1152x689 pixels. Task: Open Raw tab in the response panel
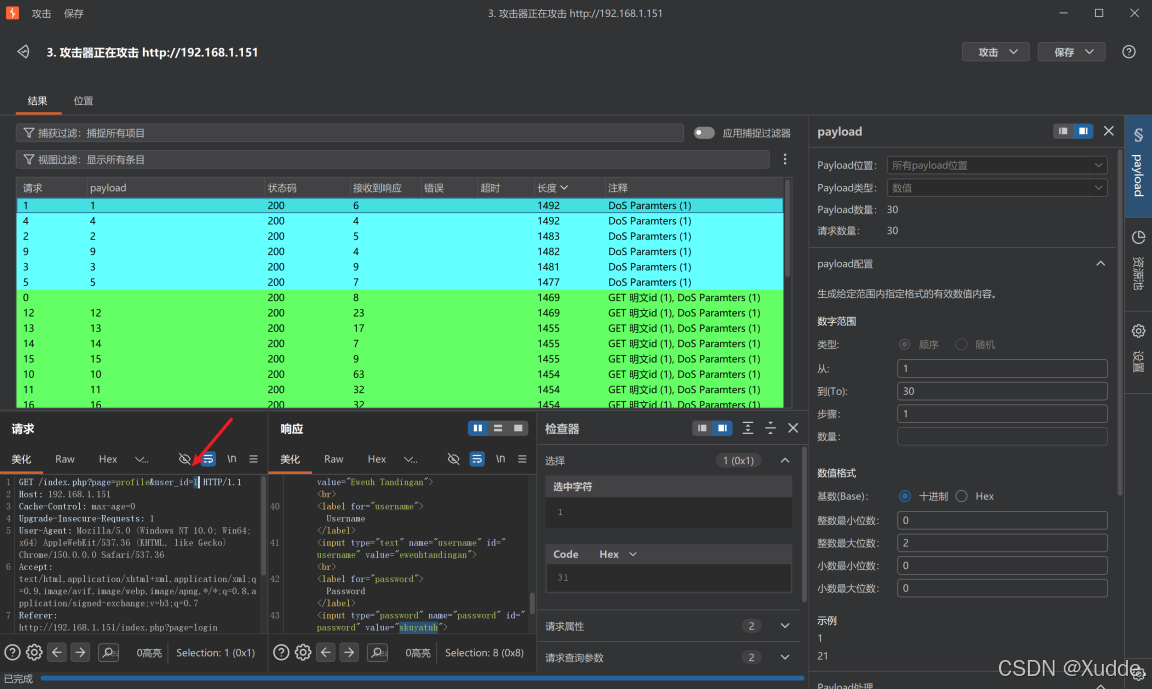click(334, 459)
